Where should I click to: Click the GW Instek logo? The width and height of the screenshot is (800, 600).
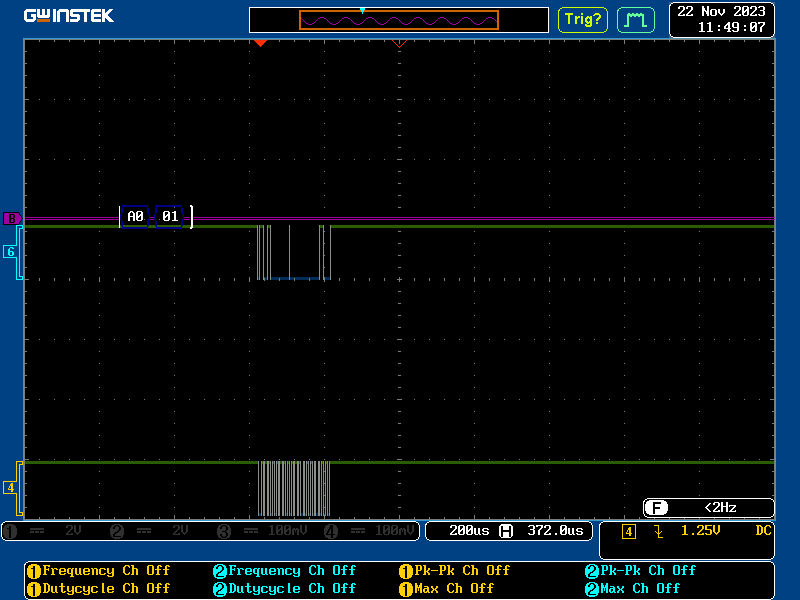[x=68, y=16]
